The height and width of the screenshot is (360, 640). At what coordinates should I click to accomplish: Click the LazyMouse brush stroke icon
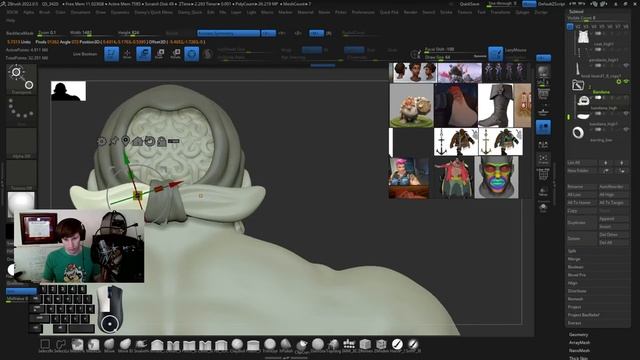(496, 53)
